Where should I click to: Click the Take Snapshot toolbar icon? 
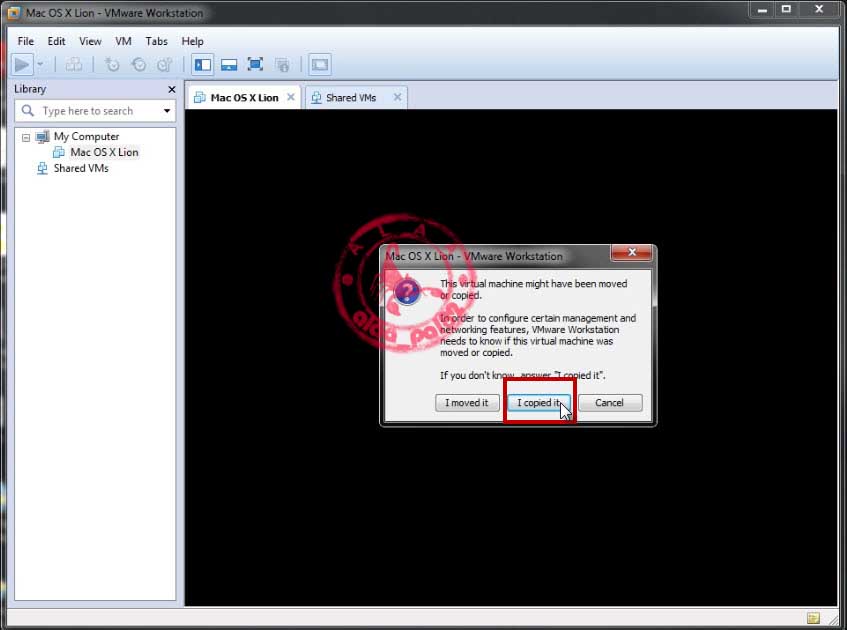(112, 65)
